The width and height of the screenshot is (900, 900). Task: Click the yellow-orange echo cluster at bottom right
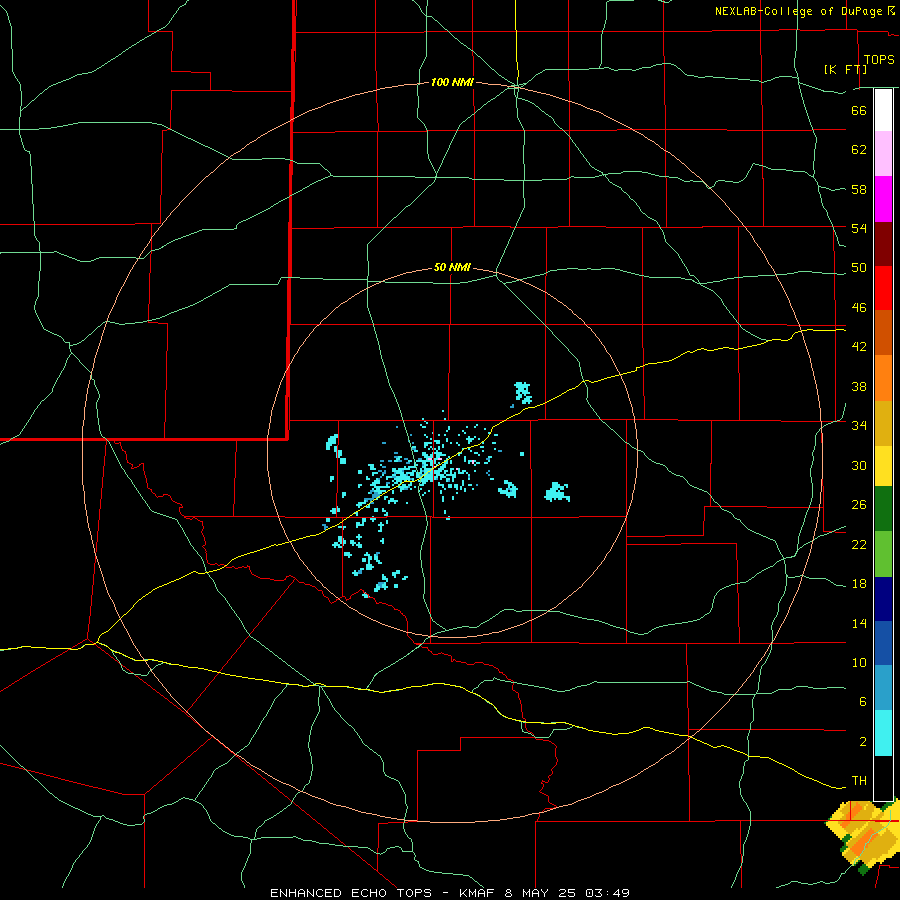point(862,836)
